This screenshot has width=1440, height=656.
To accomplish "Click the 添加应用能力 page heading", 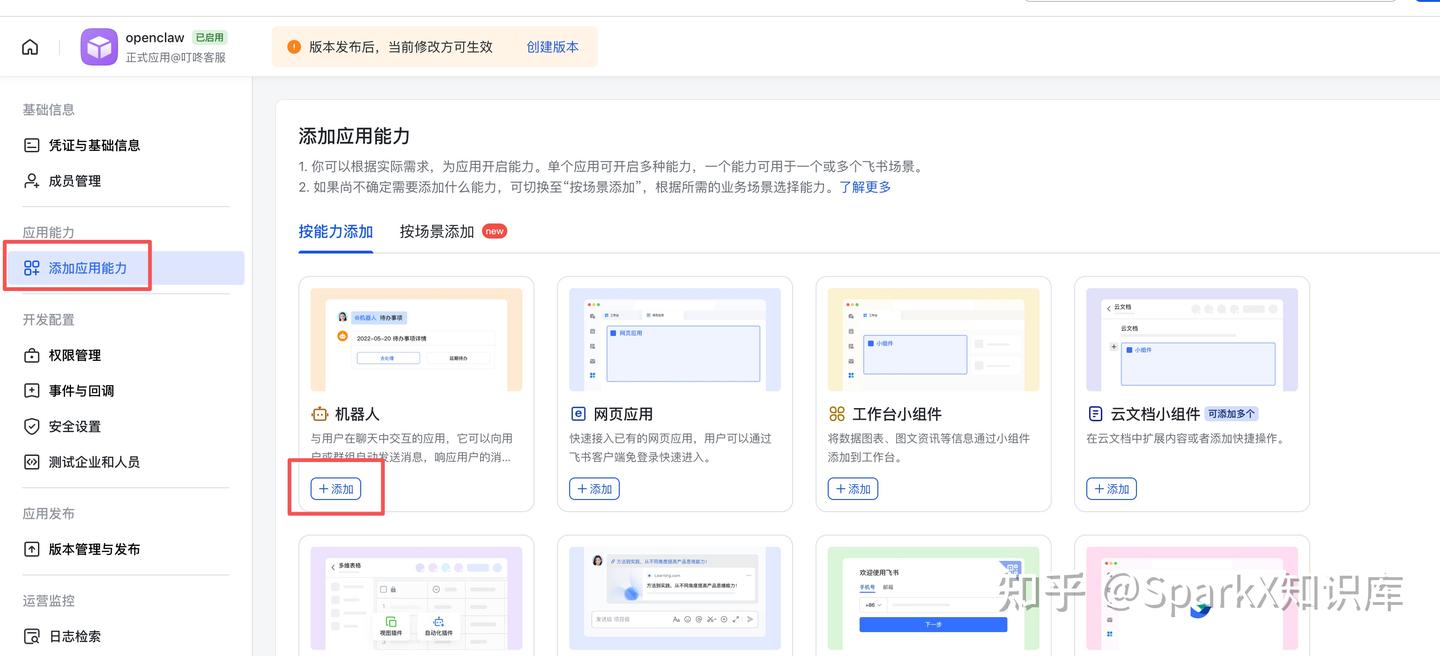I will (x=354, y=136).
